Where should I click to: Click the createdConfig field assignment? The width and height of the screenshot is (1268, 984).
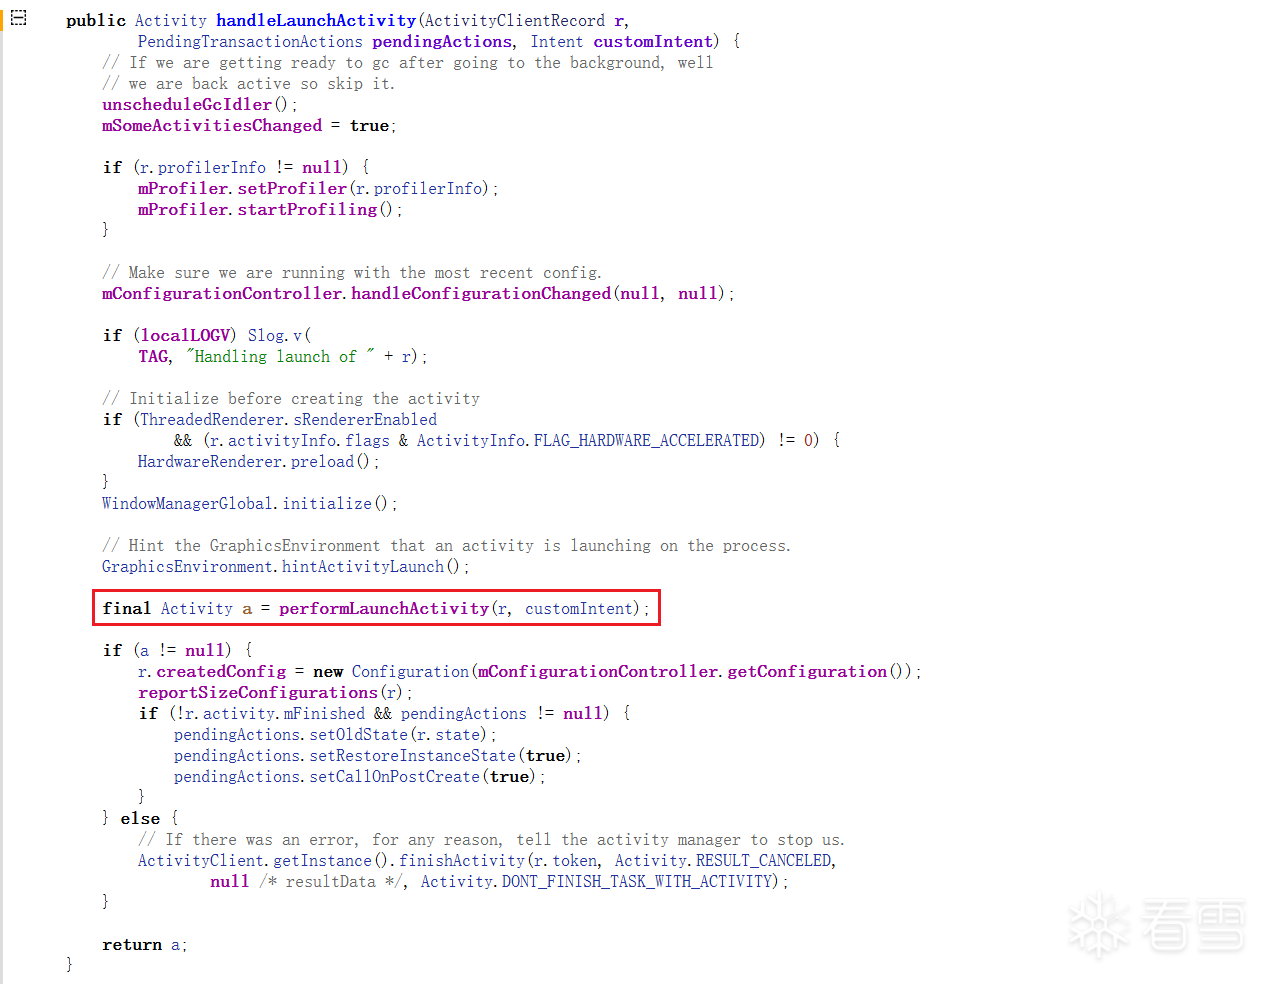click(x=221, y=671)
